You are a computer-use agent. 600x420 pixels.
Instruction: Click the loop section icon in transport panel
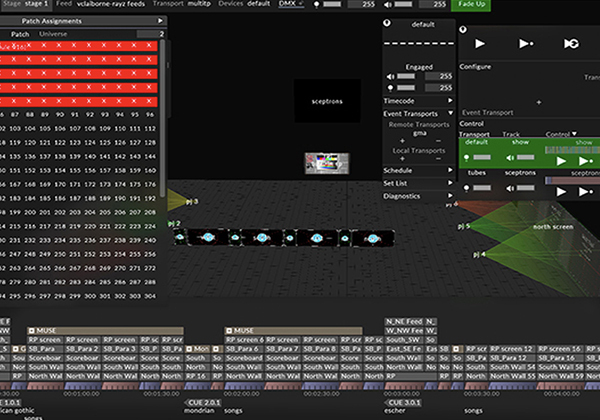[570, 44]
